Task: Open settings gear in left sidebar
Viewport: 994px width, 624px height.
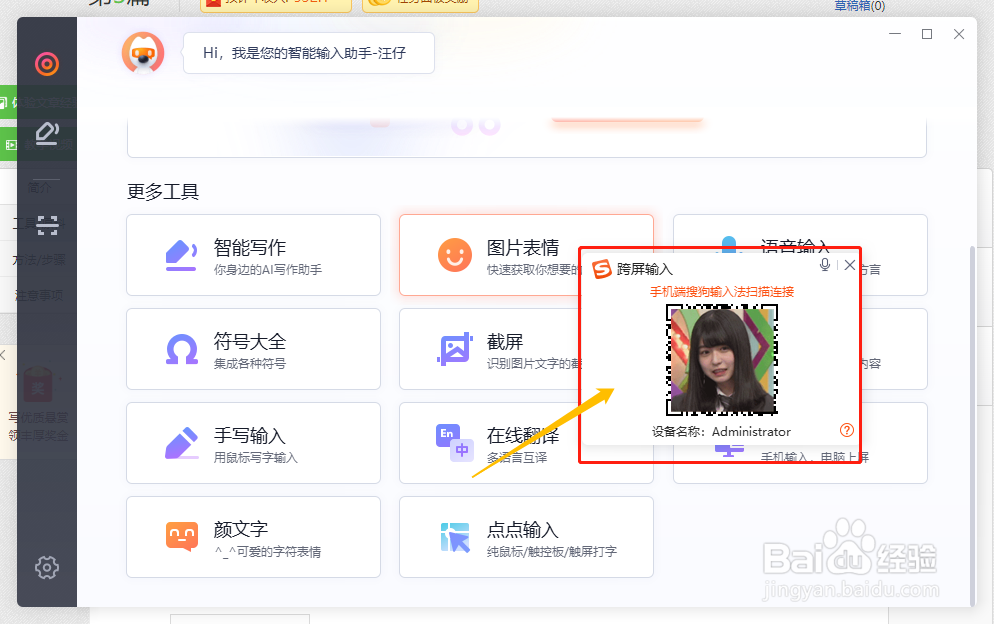Action: click(47, 568)
